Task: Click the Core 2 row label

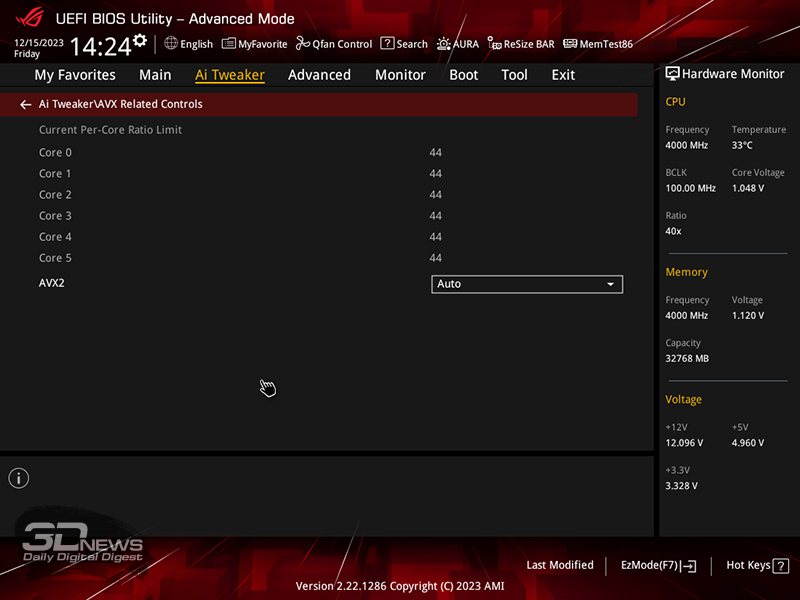Action: pos(55,195)
